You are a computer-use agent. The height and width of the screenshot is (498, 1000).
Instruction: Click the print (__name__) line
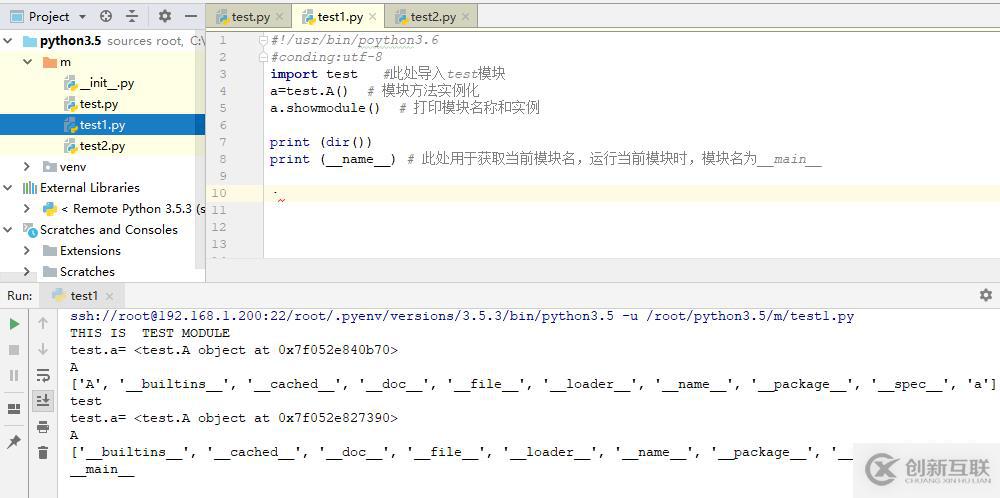coord(545,159)
